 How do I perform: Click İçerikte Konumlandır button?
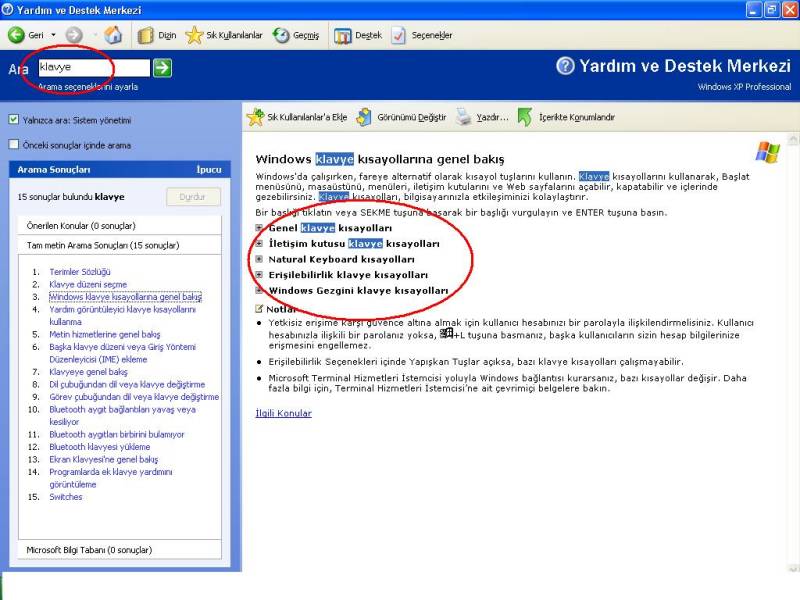(x=566, y=117)
